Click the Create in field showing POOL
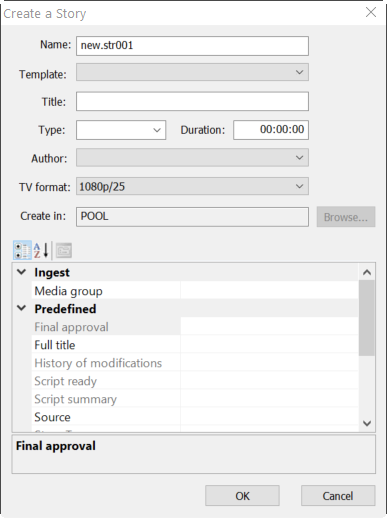The width and height of the screenshot is (387, 518). tap(192, 217)
